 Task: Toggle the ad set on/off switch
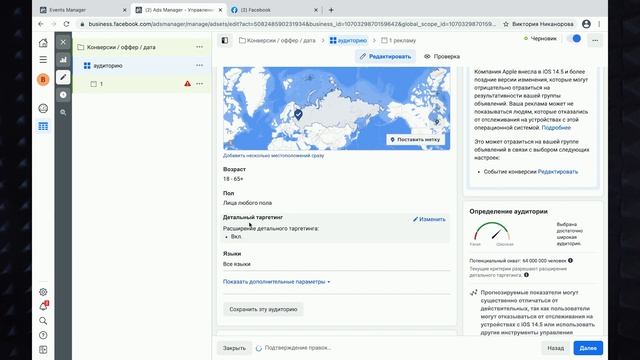click(x=574, y=39)
